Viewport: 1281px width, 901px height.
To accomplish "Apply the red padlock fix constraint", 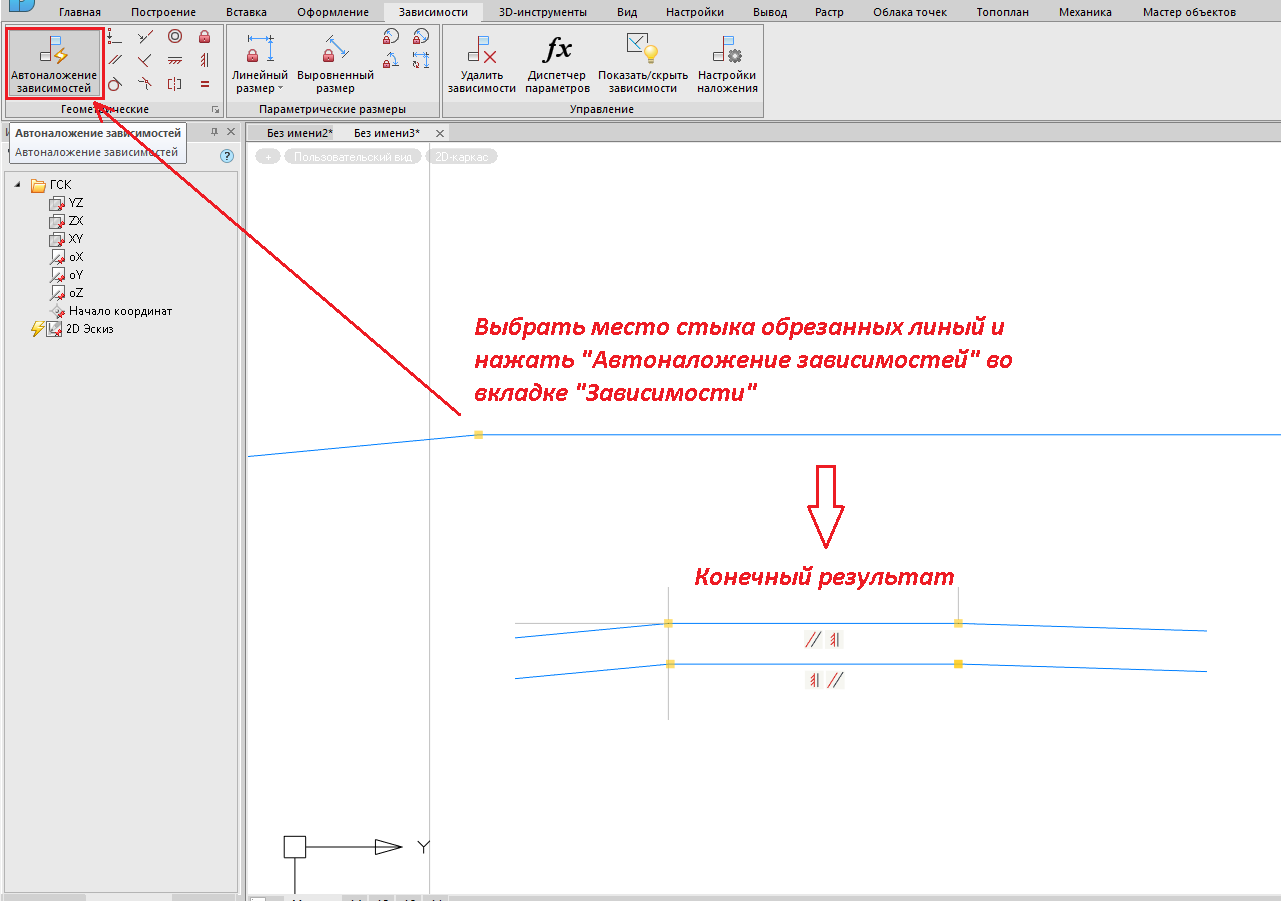I will point(204,37).
